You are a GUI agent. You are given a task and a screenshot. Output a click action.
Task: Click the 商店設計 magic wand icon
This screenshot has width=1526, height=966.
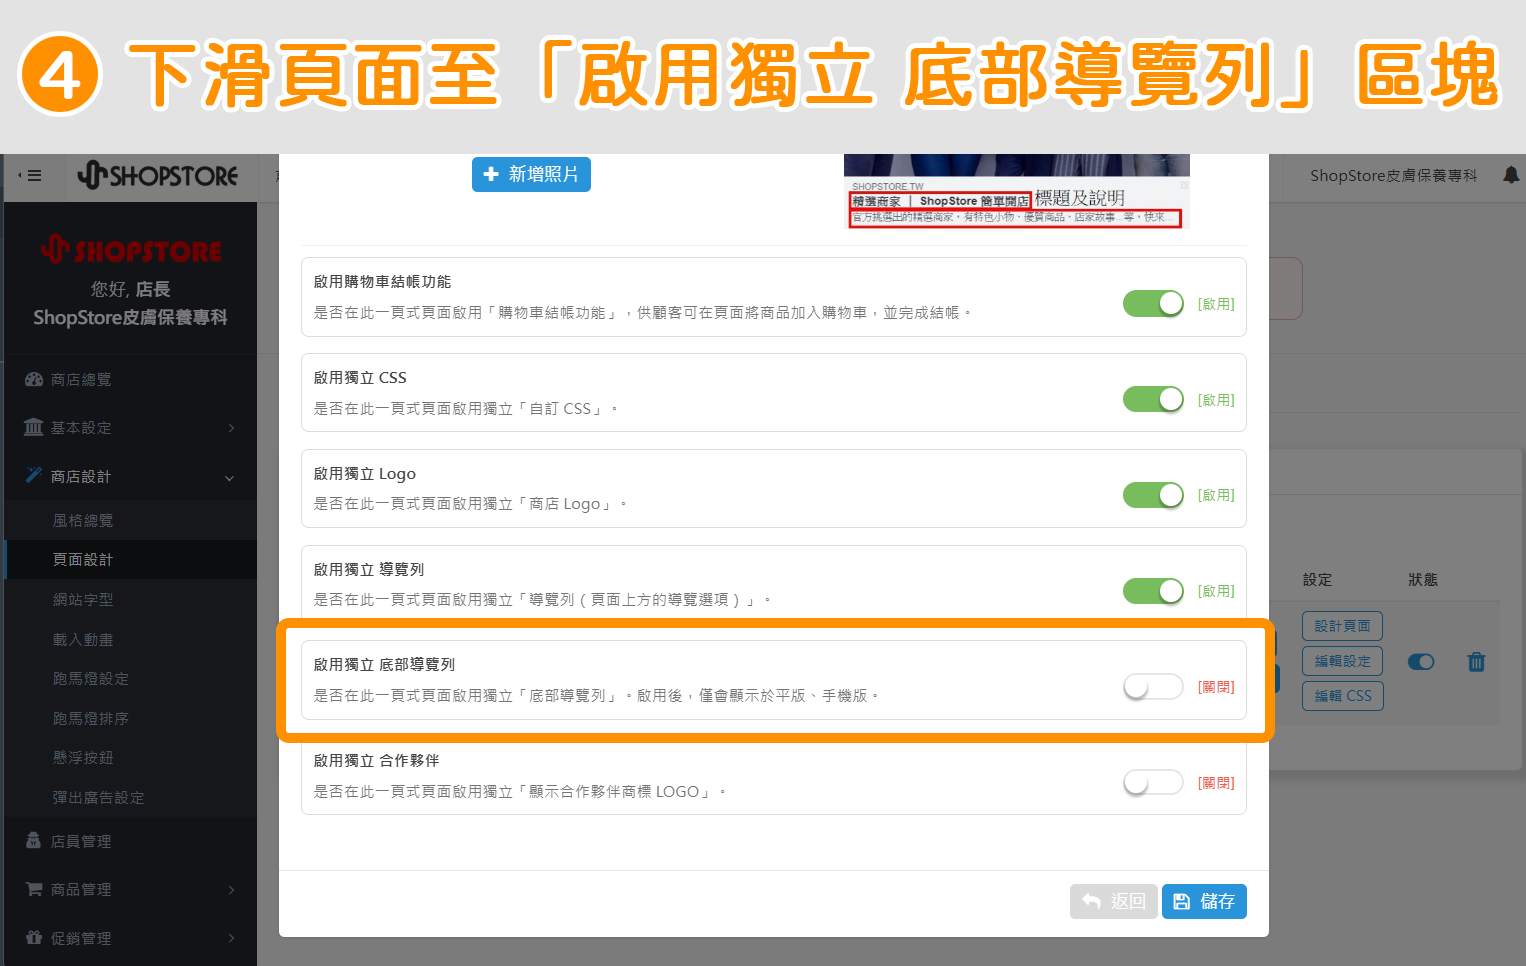(x=34, y=475)
